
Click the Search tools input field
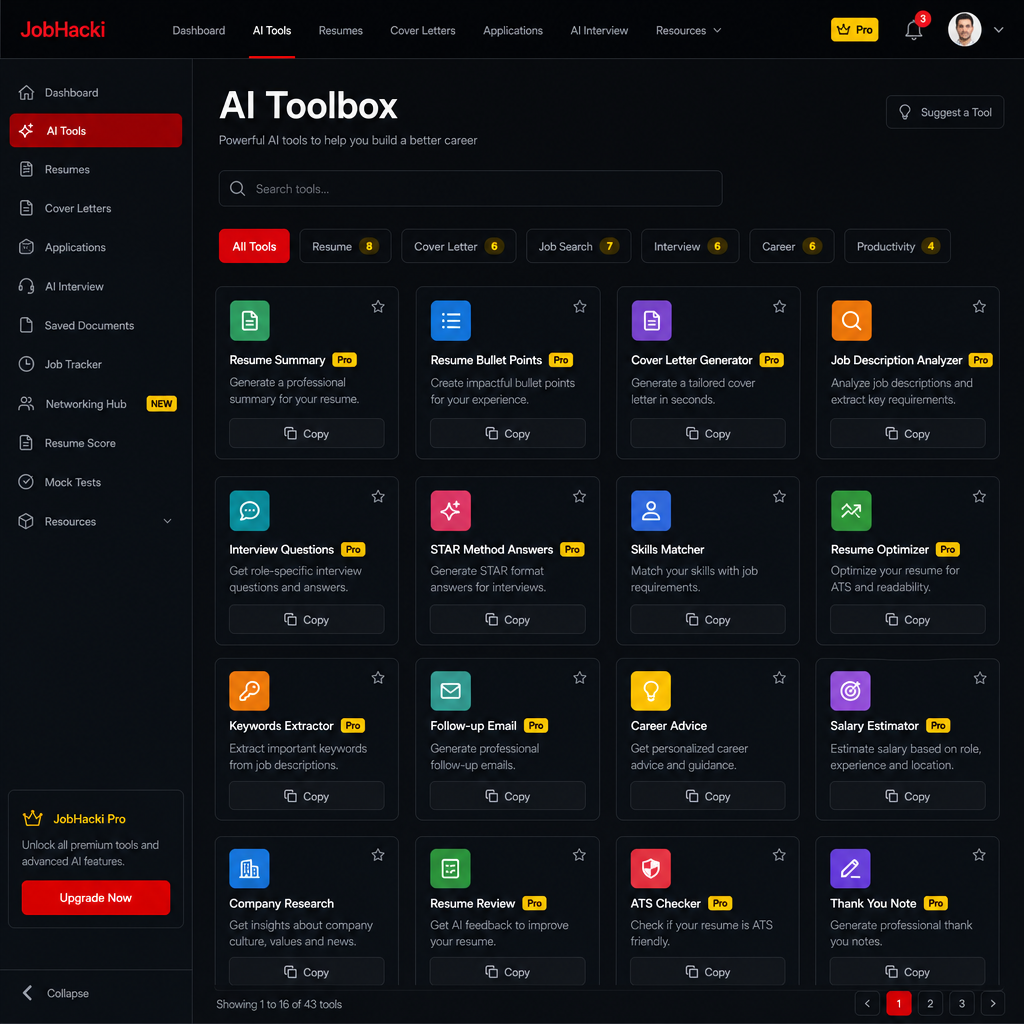(x=470, y=189)
